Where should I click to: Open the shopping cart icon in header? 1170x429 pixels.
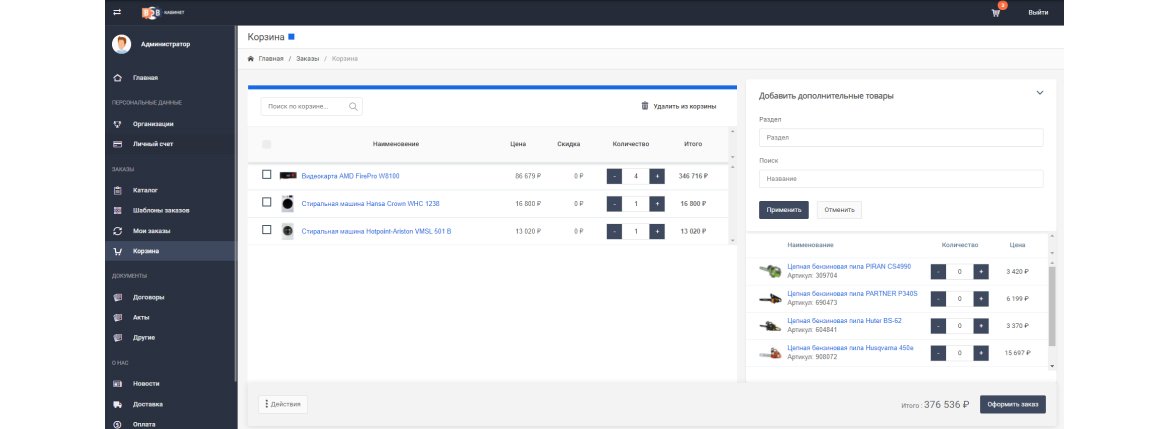[996, 13]
